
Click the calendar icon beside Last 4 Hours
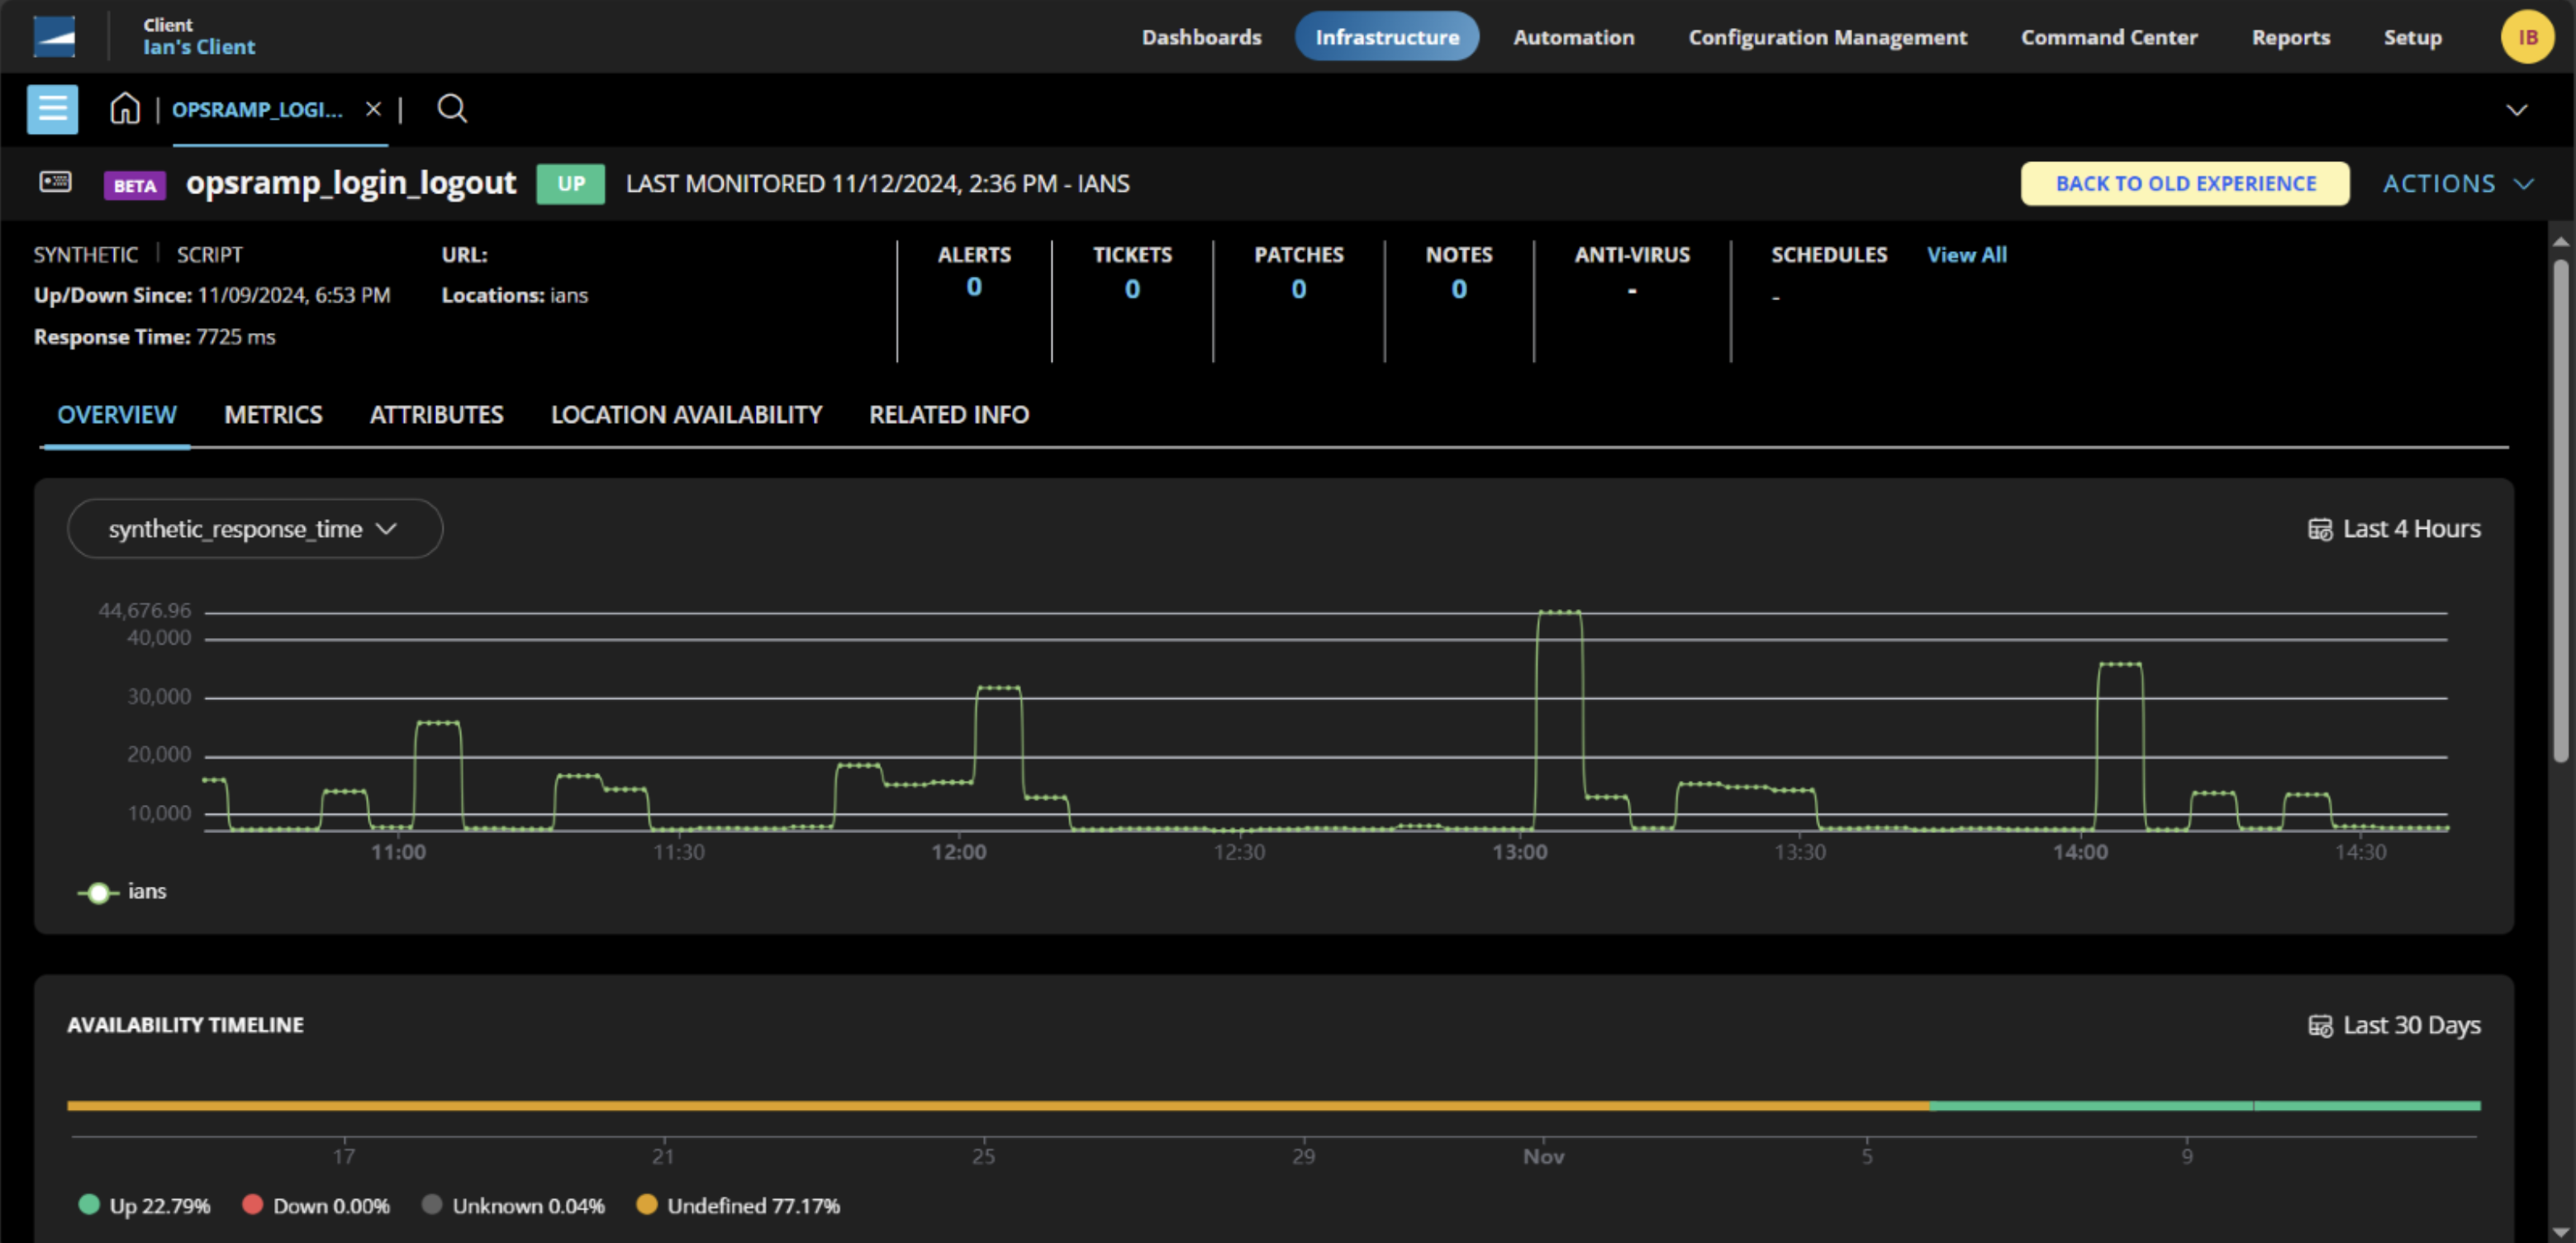2319,529
